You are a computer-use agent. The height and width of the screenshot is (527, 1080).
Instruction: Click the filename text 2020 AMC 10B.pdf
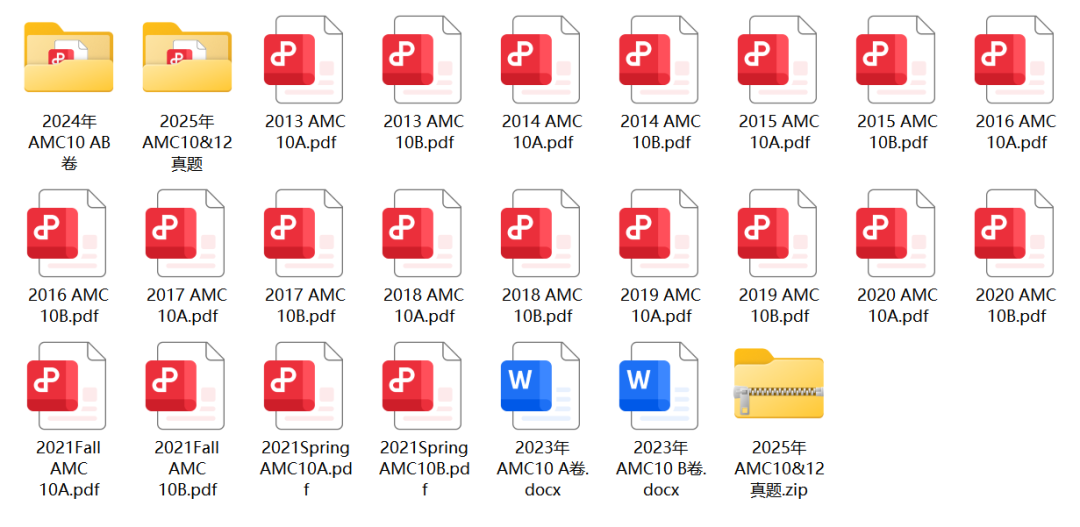tap(1017, 305)
